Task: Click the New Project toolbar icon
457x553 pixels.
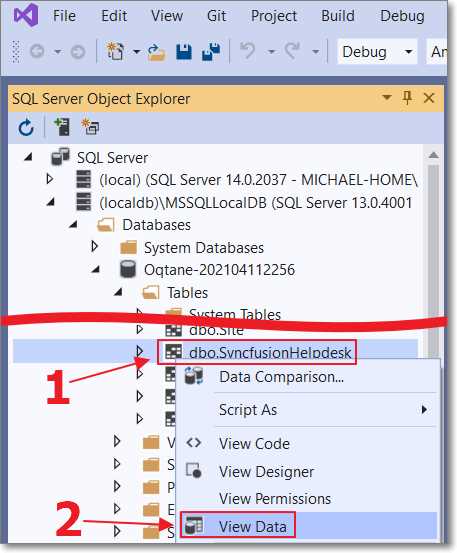Action: (x=115, y=51)
